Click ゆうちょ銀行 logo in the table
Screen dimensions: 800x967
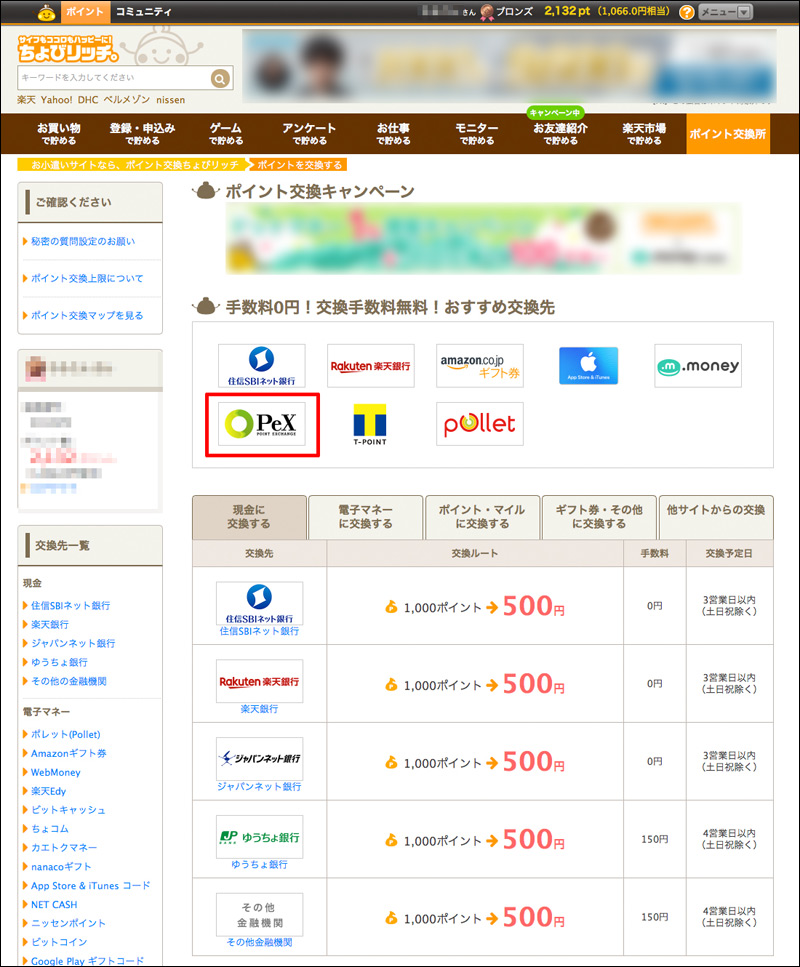[x=260, y=836]
